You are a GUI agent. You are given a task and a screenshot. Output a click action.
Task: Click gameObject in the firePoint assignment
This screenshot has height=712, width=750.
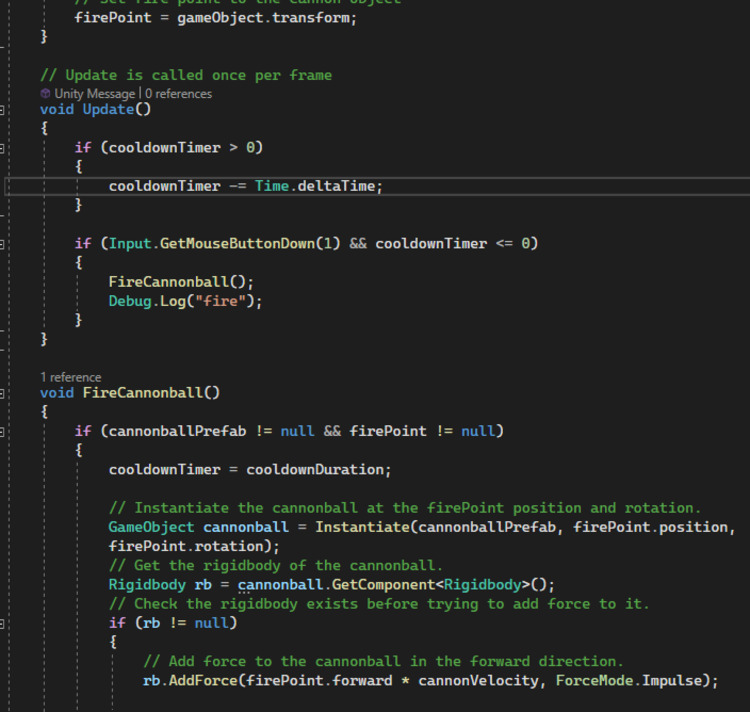[x=220, y=18]
